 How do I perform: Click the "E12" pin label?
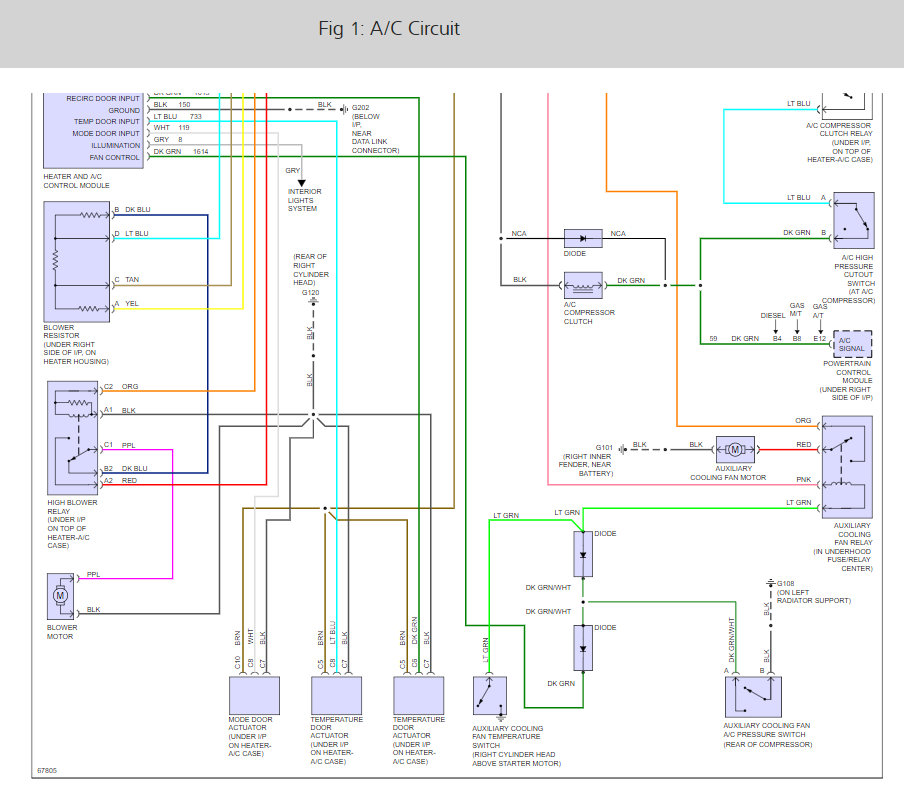tap(819, 339)
